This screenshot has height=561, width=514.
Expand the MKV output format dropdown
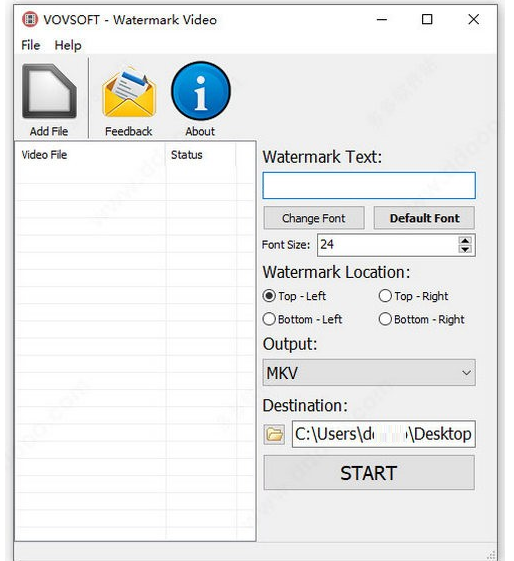click(369, 373)
